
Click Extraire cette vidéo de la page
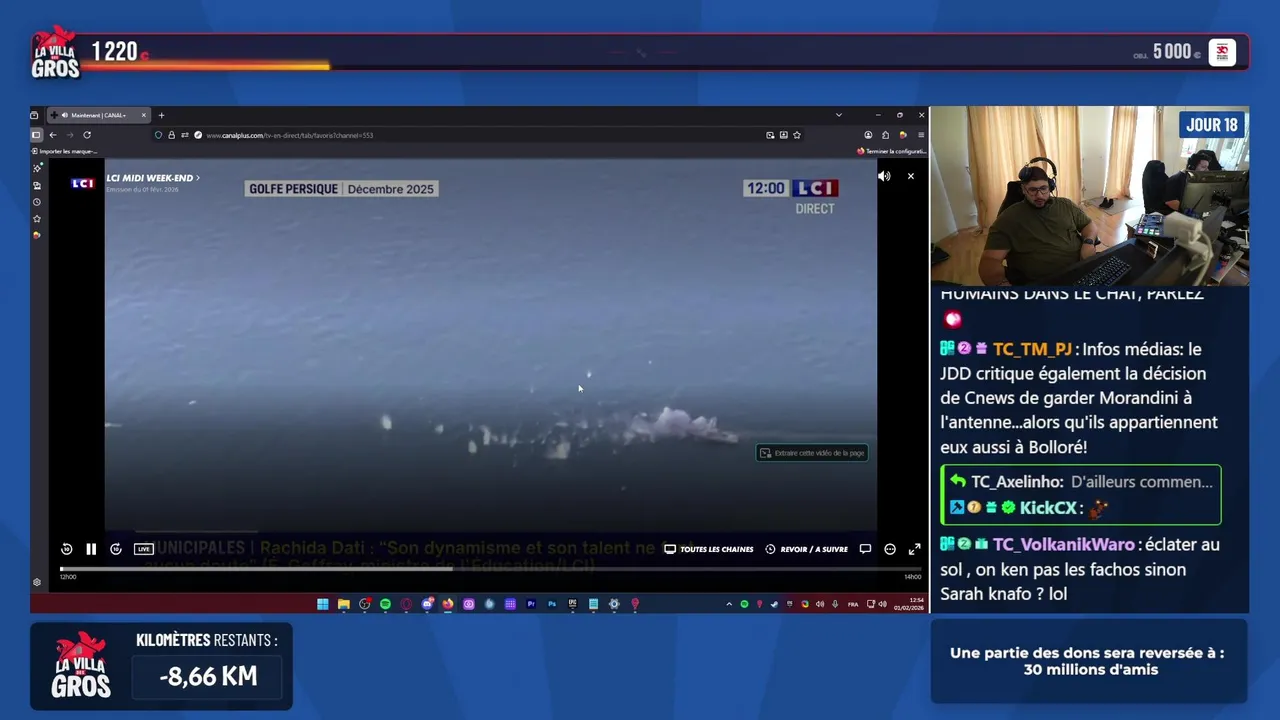click(x=811, y=453)
